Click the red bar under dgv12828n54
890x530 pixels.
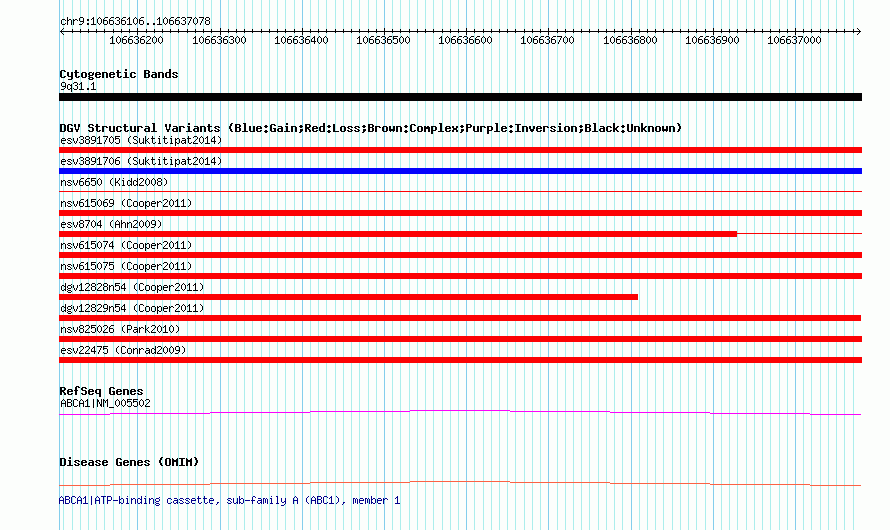click(x=349, y=297)
